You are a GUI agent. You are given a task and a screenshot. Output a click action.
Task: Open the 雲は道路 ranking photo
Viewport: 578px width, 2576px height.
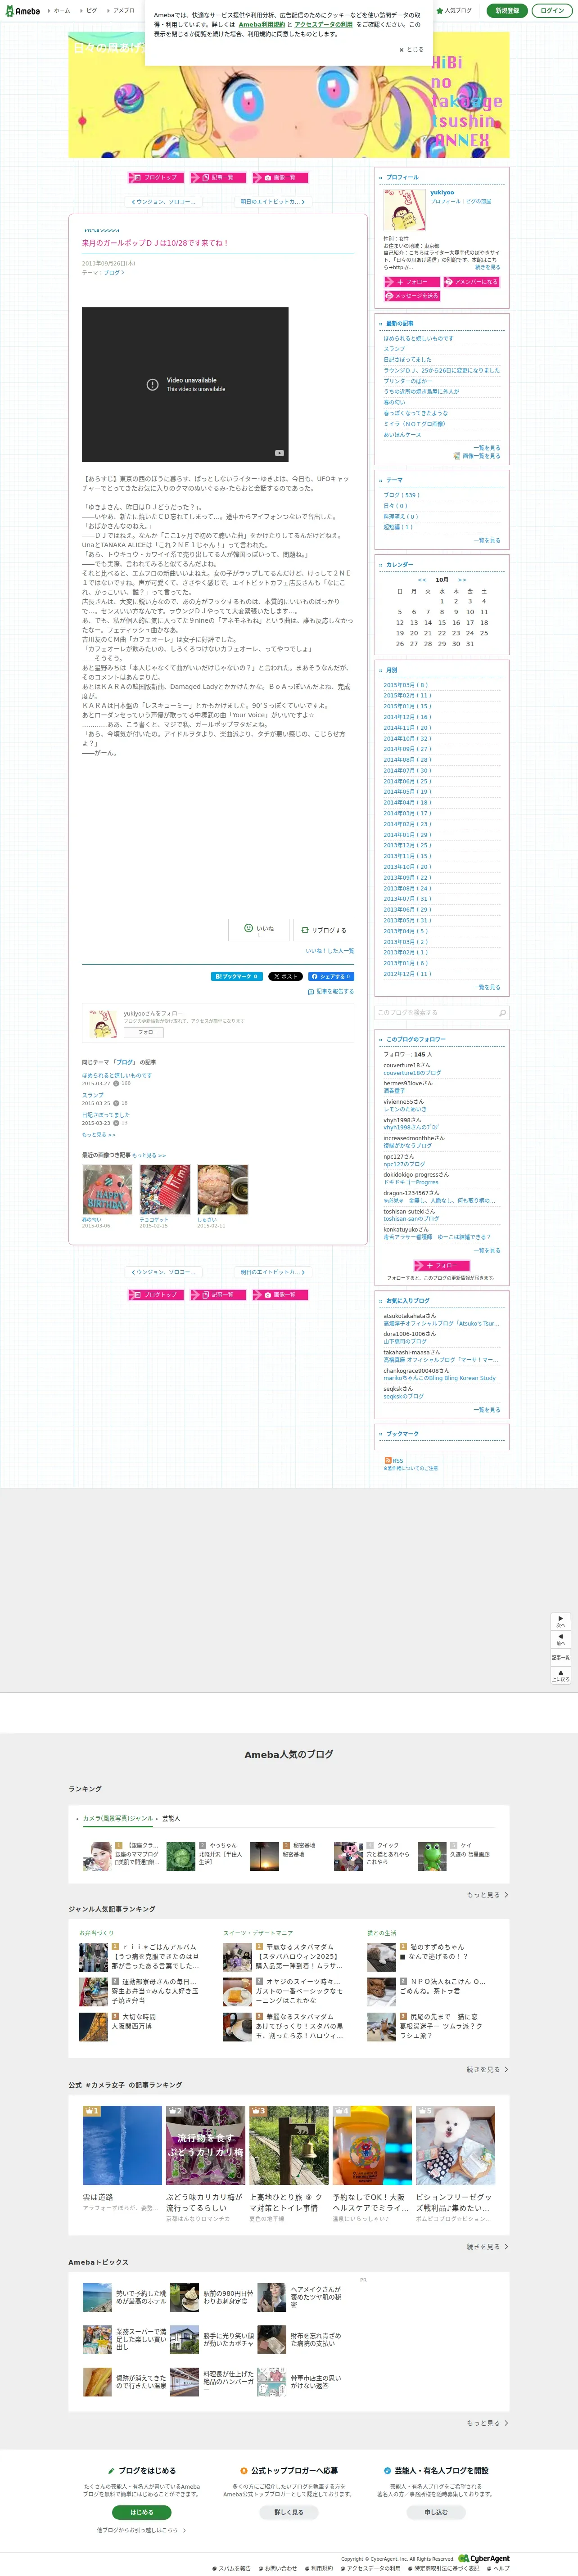coord(122,2146)
